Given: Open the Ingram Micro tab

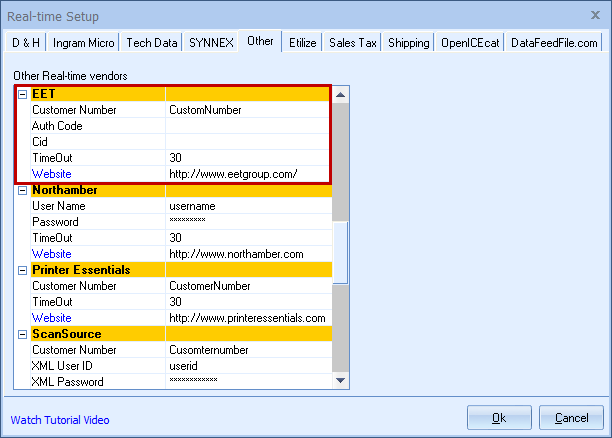Looking at the screenshot, I should point(84,43).
